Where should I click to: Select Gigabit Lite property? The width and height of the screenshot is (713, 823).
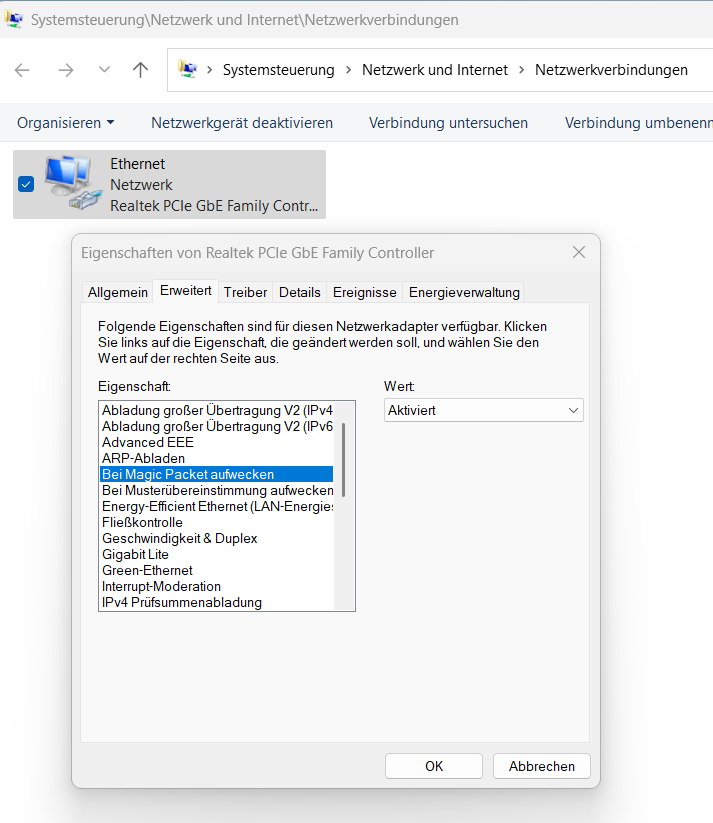tap(217, 554)
